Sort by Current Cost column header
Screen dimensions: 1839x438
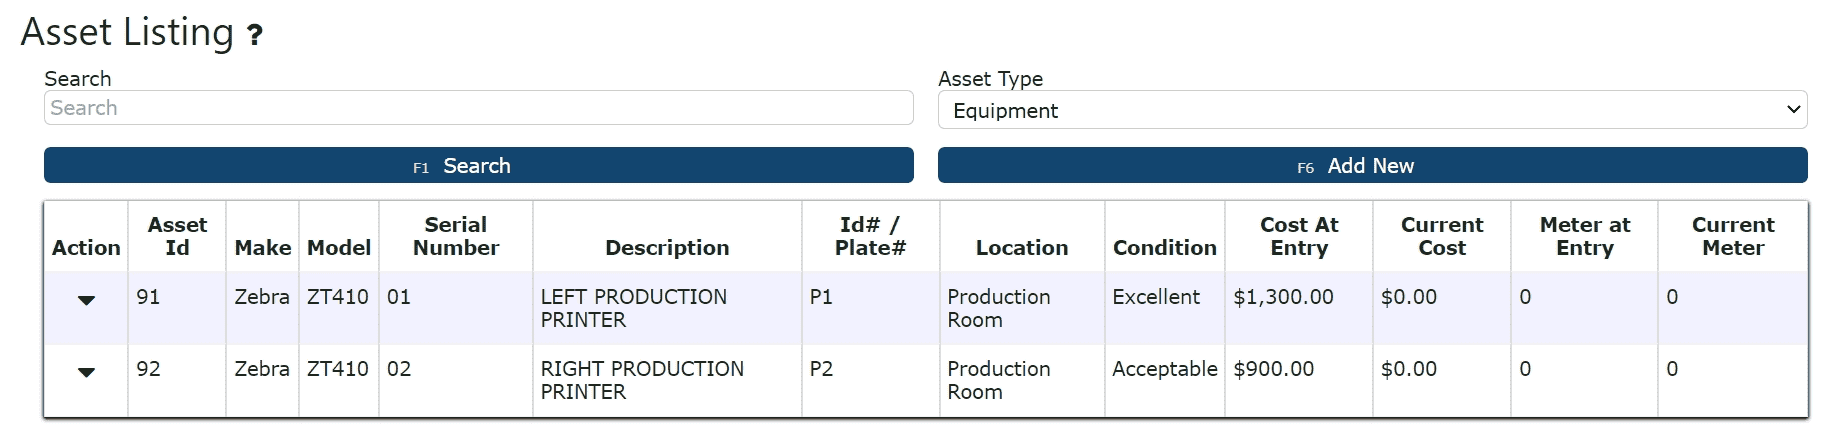click(x=1441, y=236)
